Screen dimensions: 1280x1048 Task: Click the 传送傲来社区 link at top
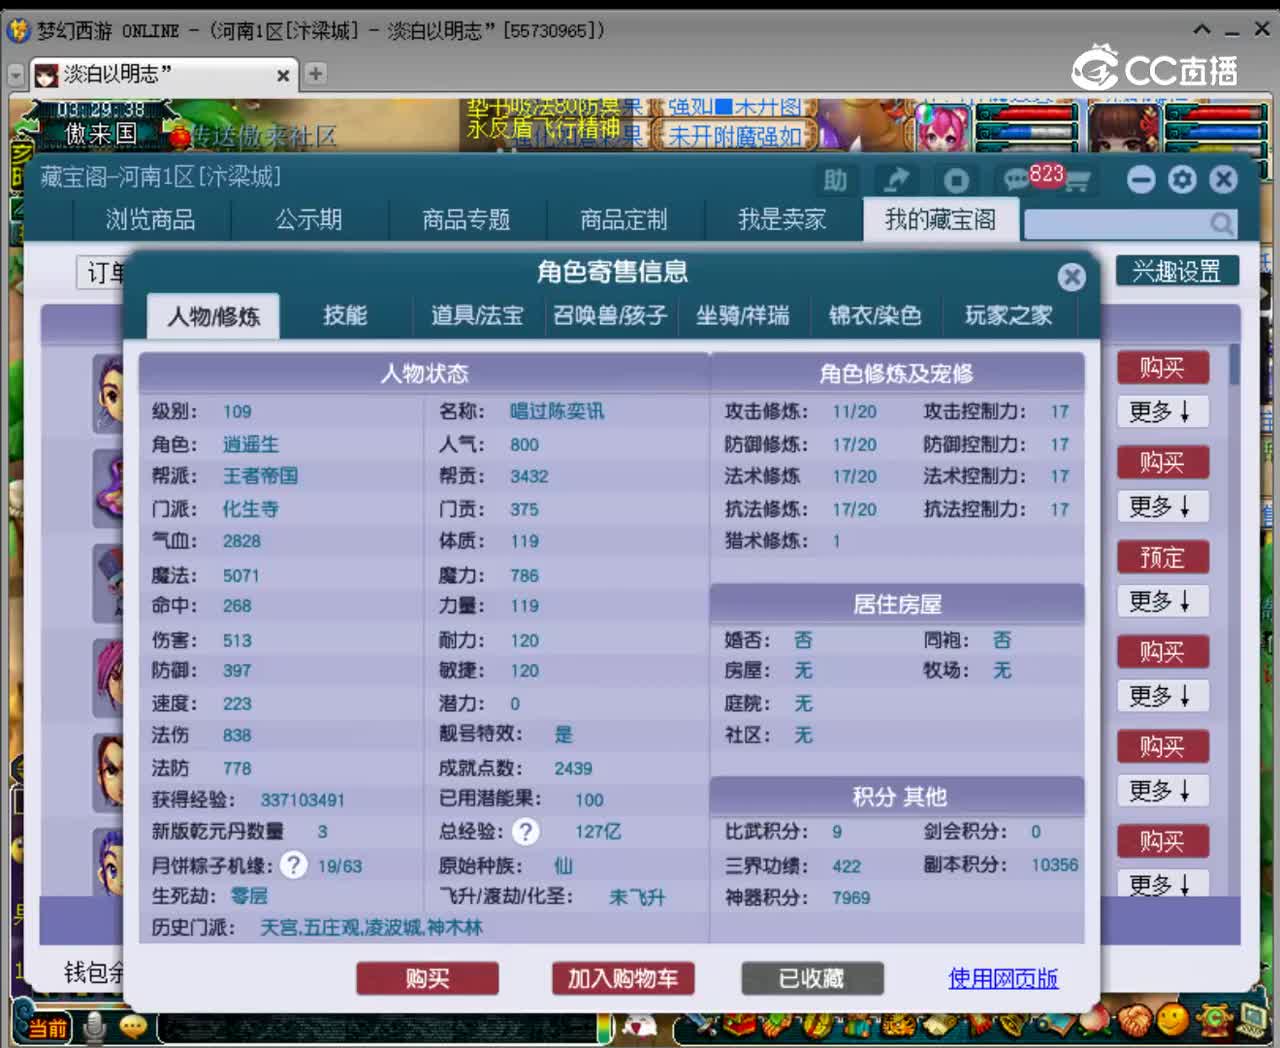(264, 137)
